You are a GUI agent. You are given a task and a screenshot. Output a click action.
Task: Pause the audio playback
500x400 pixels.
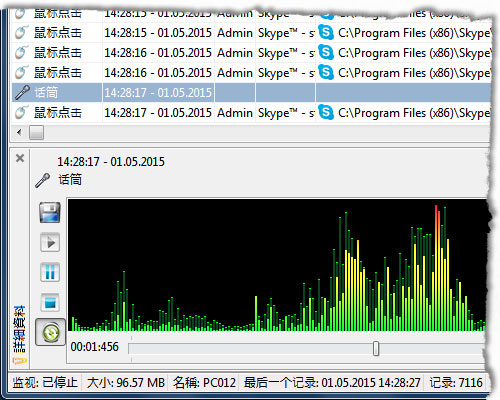pyautogui.click(x=50, y=272)
